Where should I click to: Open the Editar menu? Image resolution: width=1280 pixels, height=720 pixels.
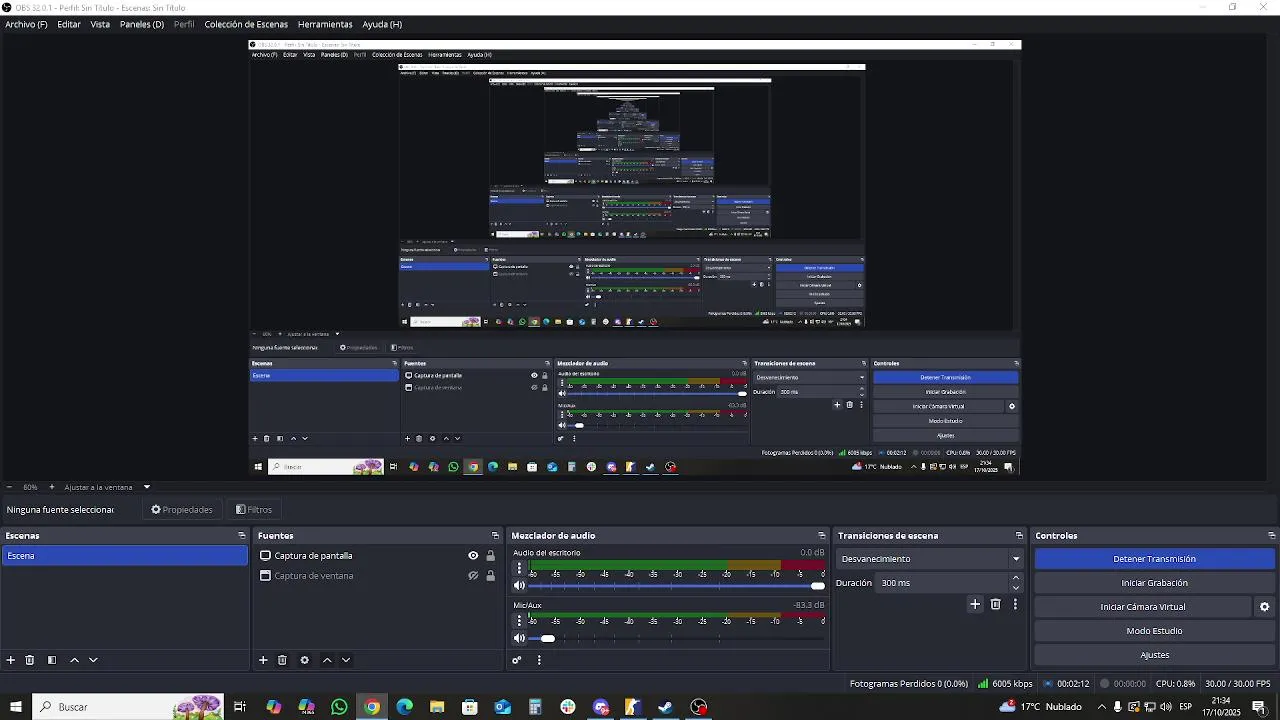pyautogui.click(x=69, y=24)
